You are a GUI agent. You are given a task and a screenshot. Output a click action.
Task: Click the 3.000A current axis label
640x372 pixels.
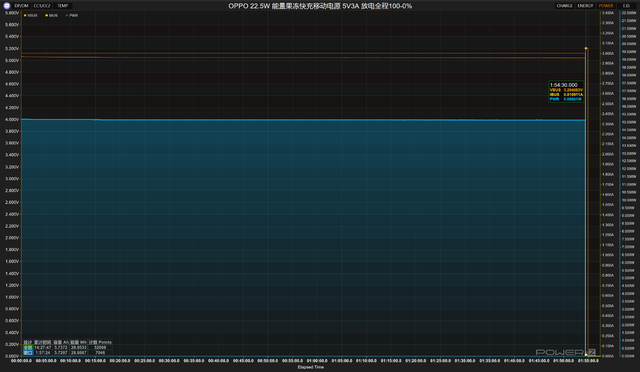(608, 53)
